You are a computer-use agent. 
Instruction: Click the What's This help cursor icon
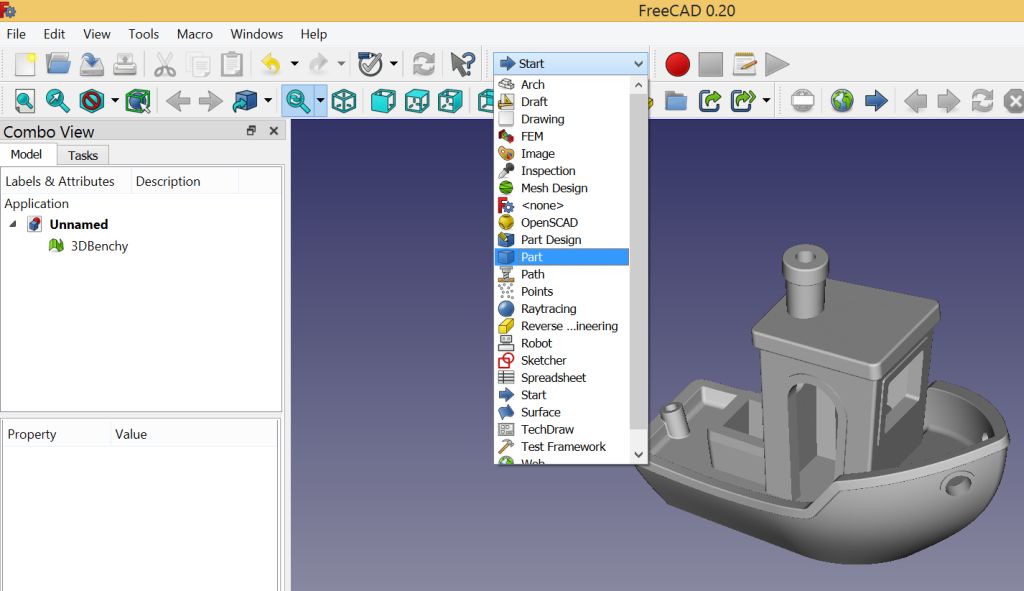point(462,64)
